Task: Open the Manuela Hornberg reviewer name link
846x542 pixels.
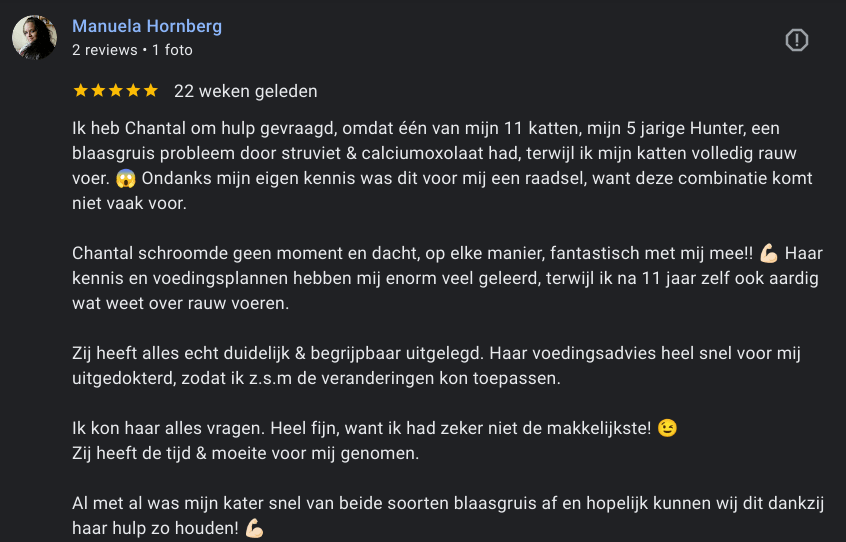Action: tap(147, 26)
